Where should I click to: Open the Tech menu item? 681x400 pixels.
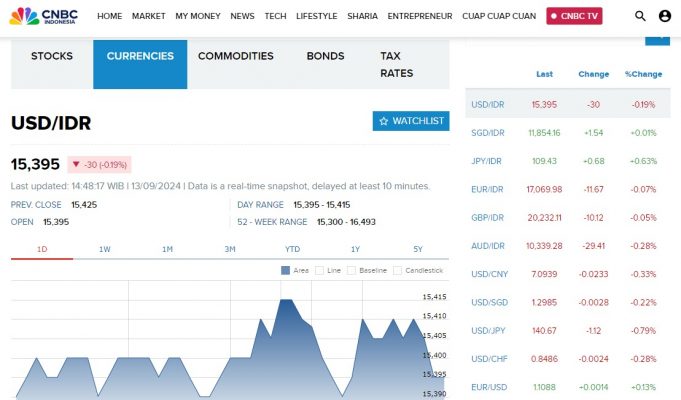tap(275, 17)
